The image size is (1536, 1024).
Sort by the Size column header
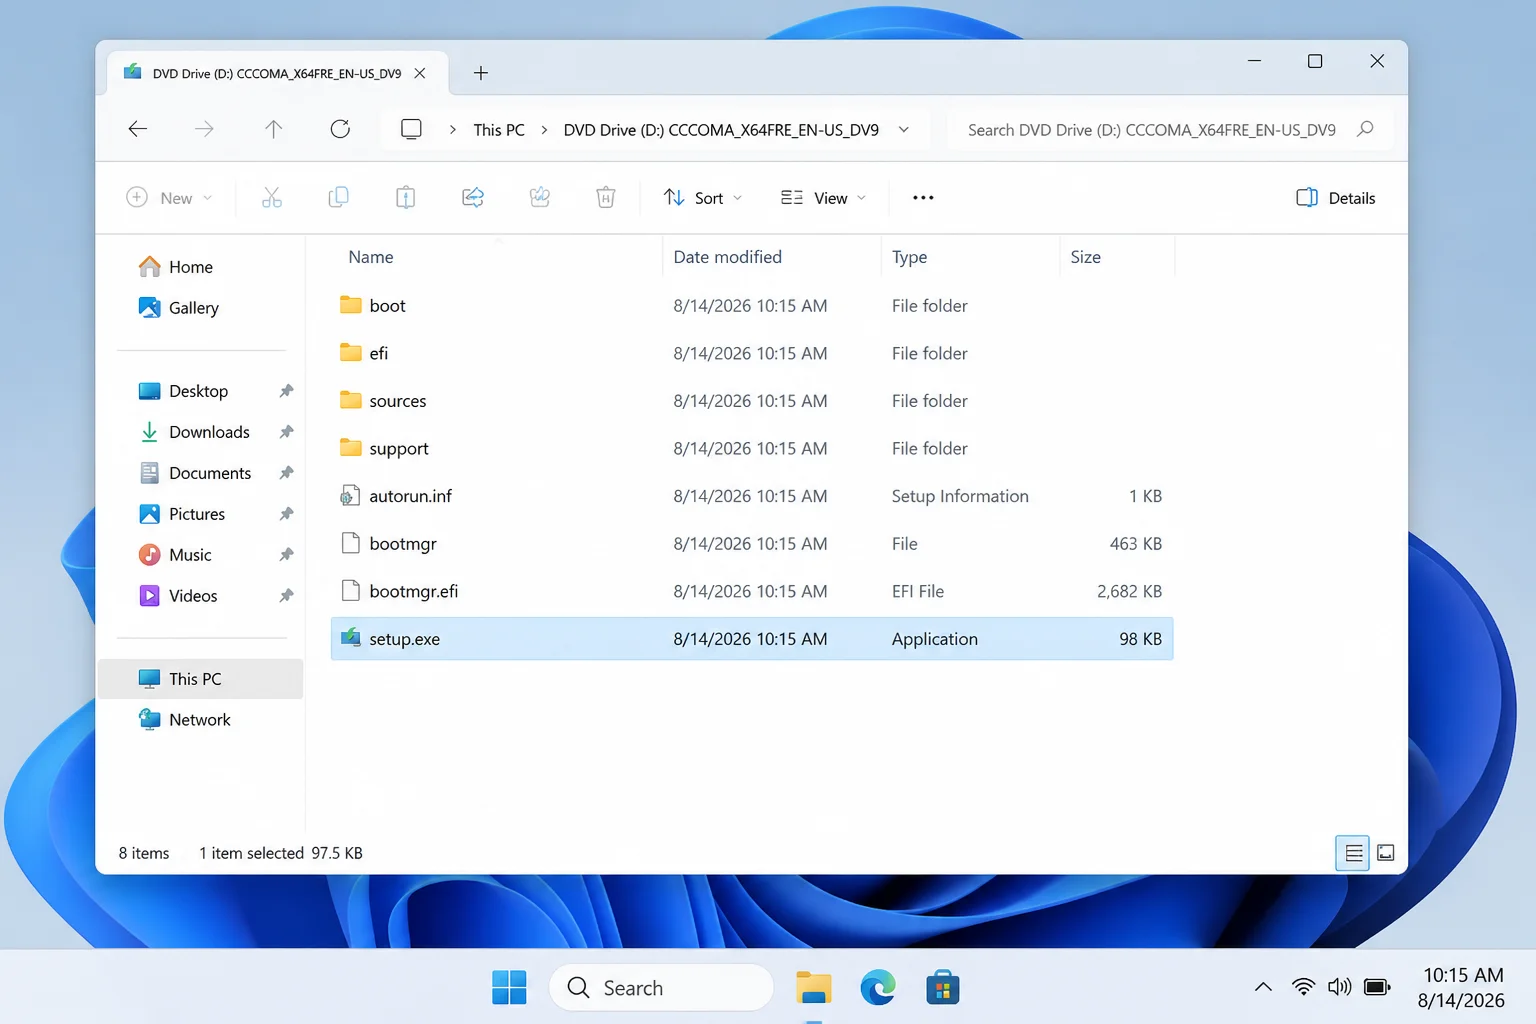coord(1086,257)
